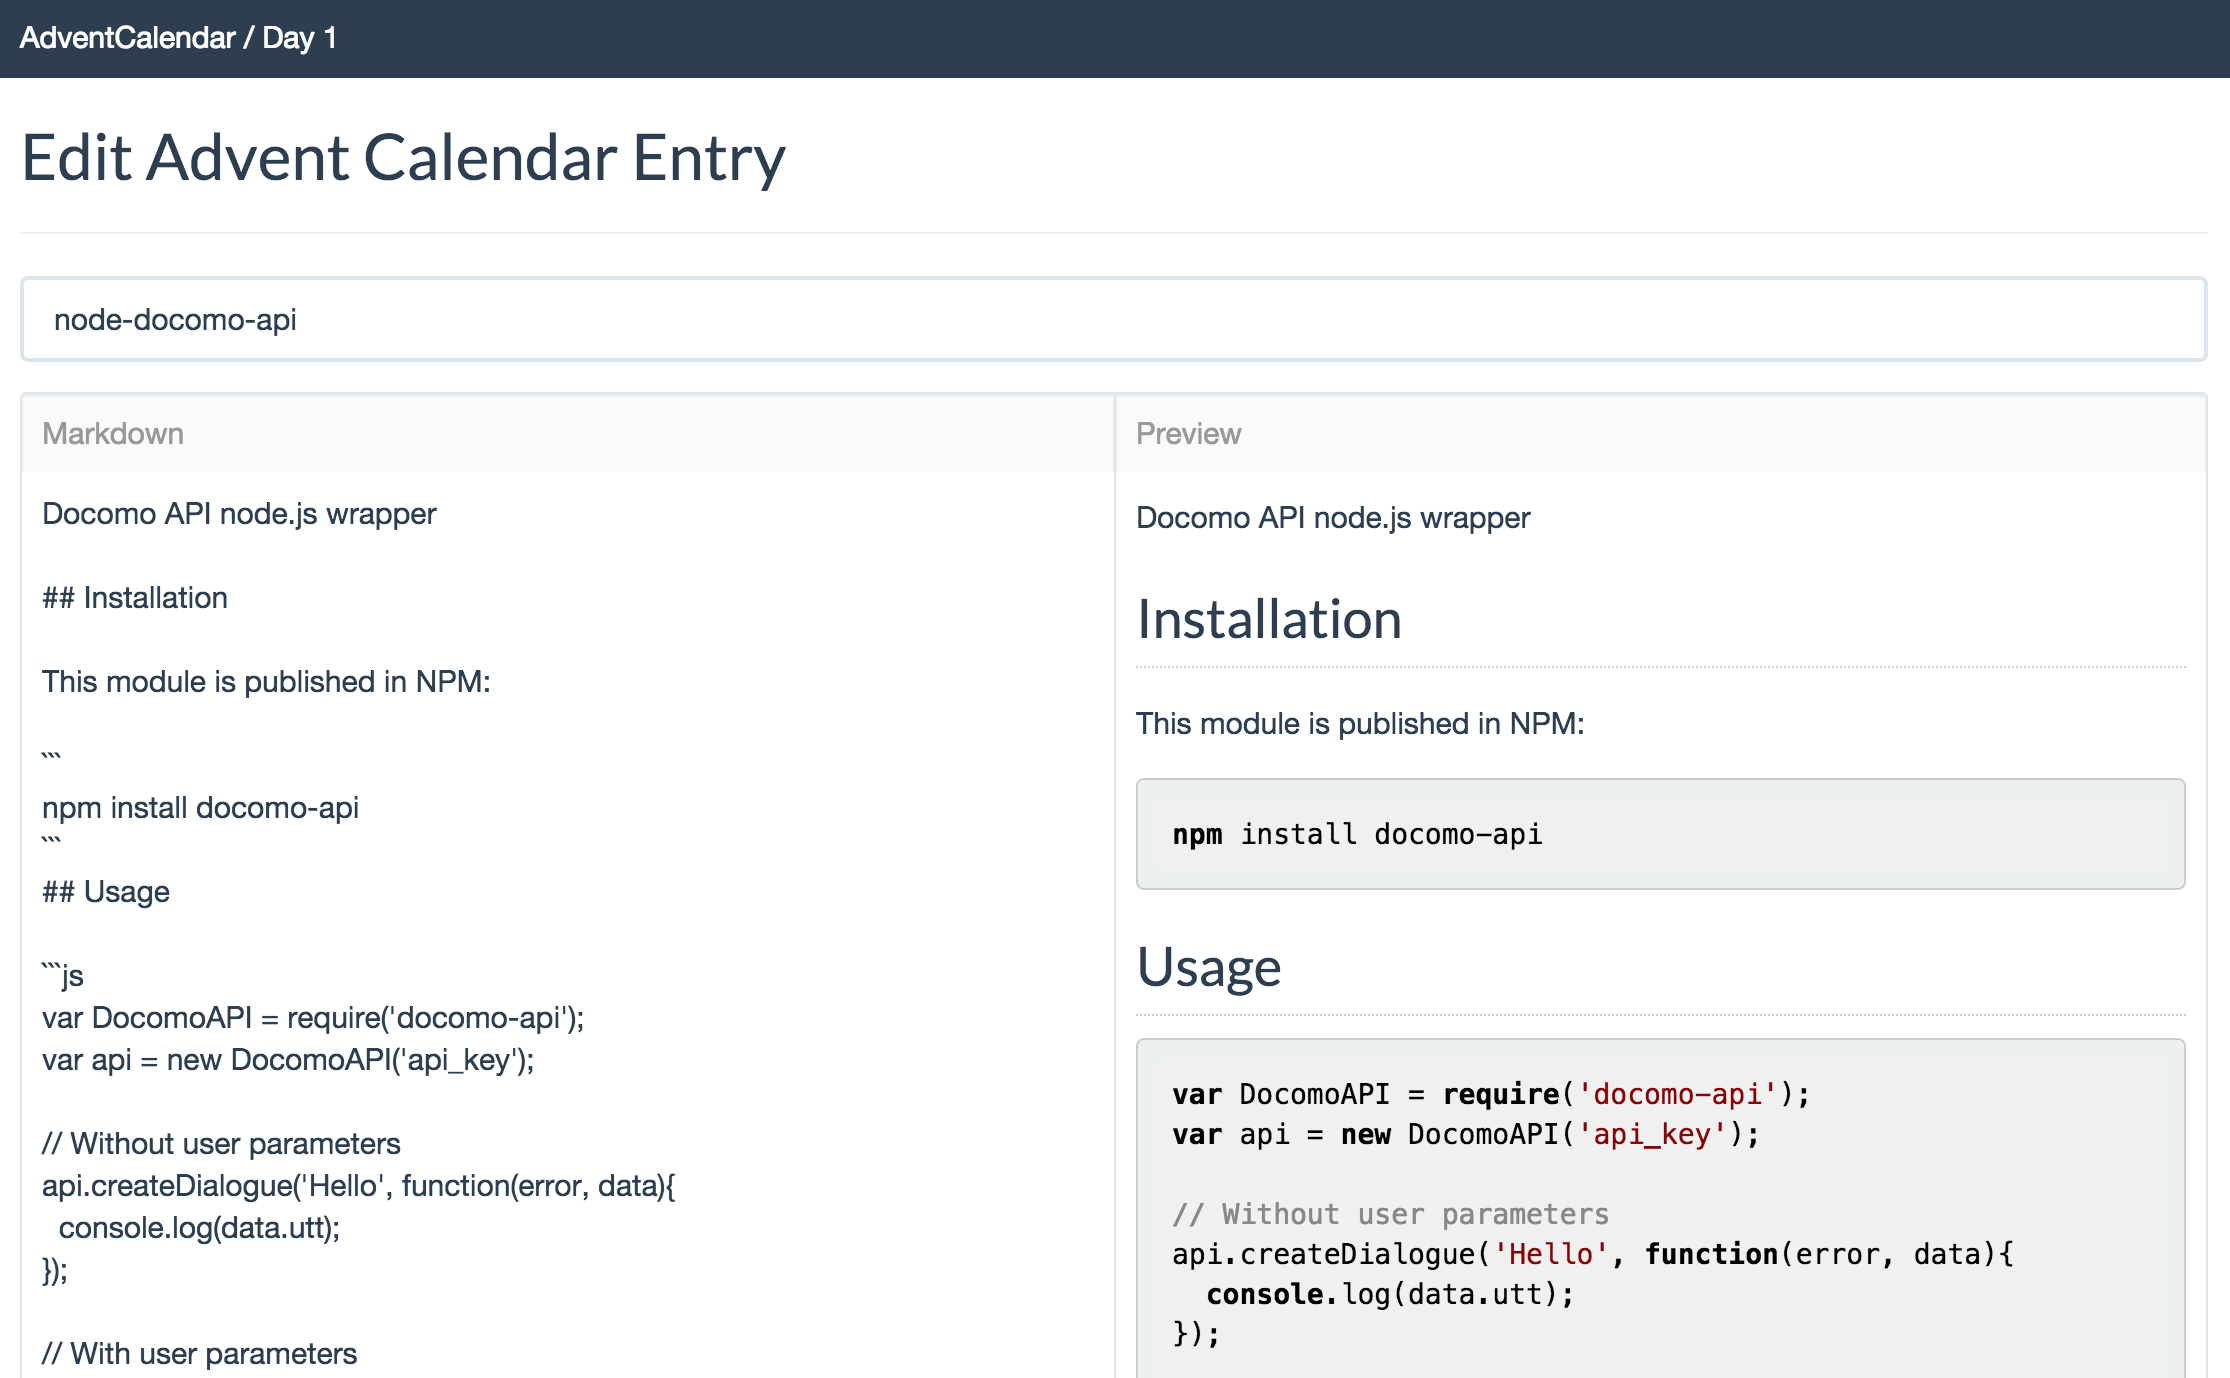The width and height of the screenshot is (2230, 1378).
Task: Click '// Without user parameters' markdown comment
Action: pyautogui.click(x=221, y=1144)
